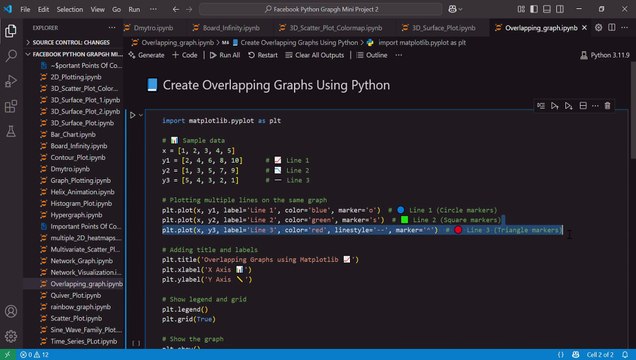The image size is (636, 360).
Task: Open the Accounts menu
Action: 11,311
